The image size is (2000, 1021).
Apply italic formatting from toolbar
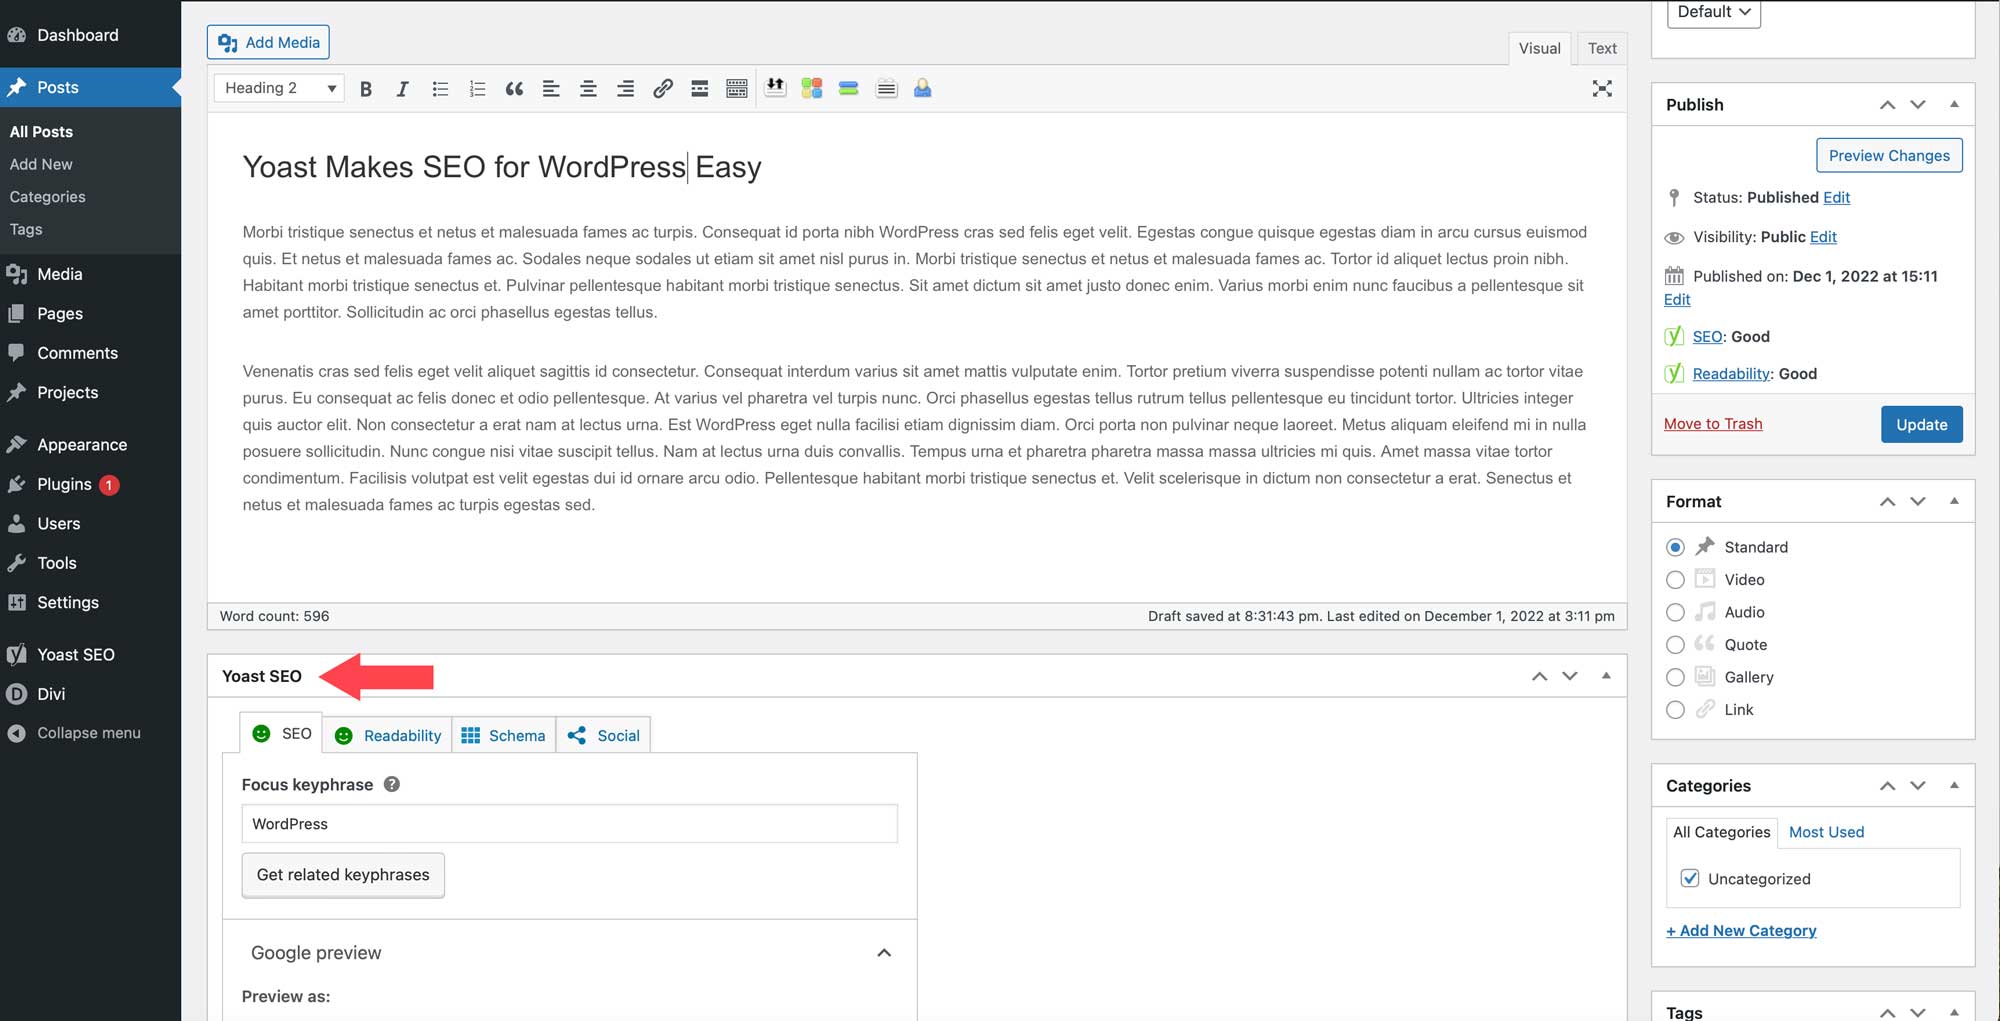(402, 89)
